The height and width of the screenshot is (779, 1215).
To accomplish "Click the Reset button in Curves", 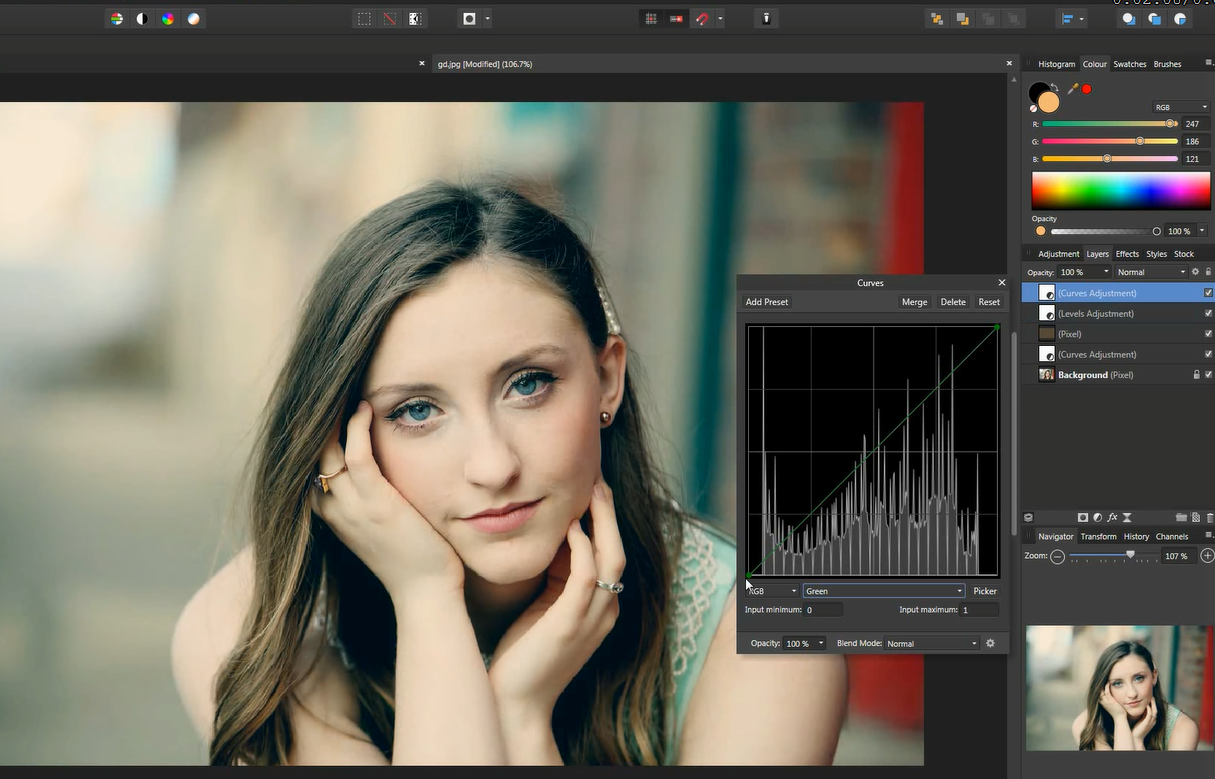I will click(988, 302).
